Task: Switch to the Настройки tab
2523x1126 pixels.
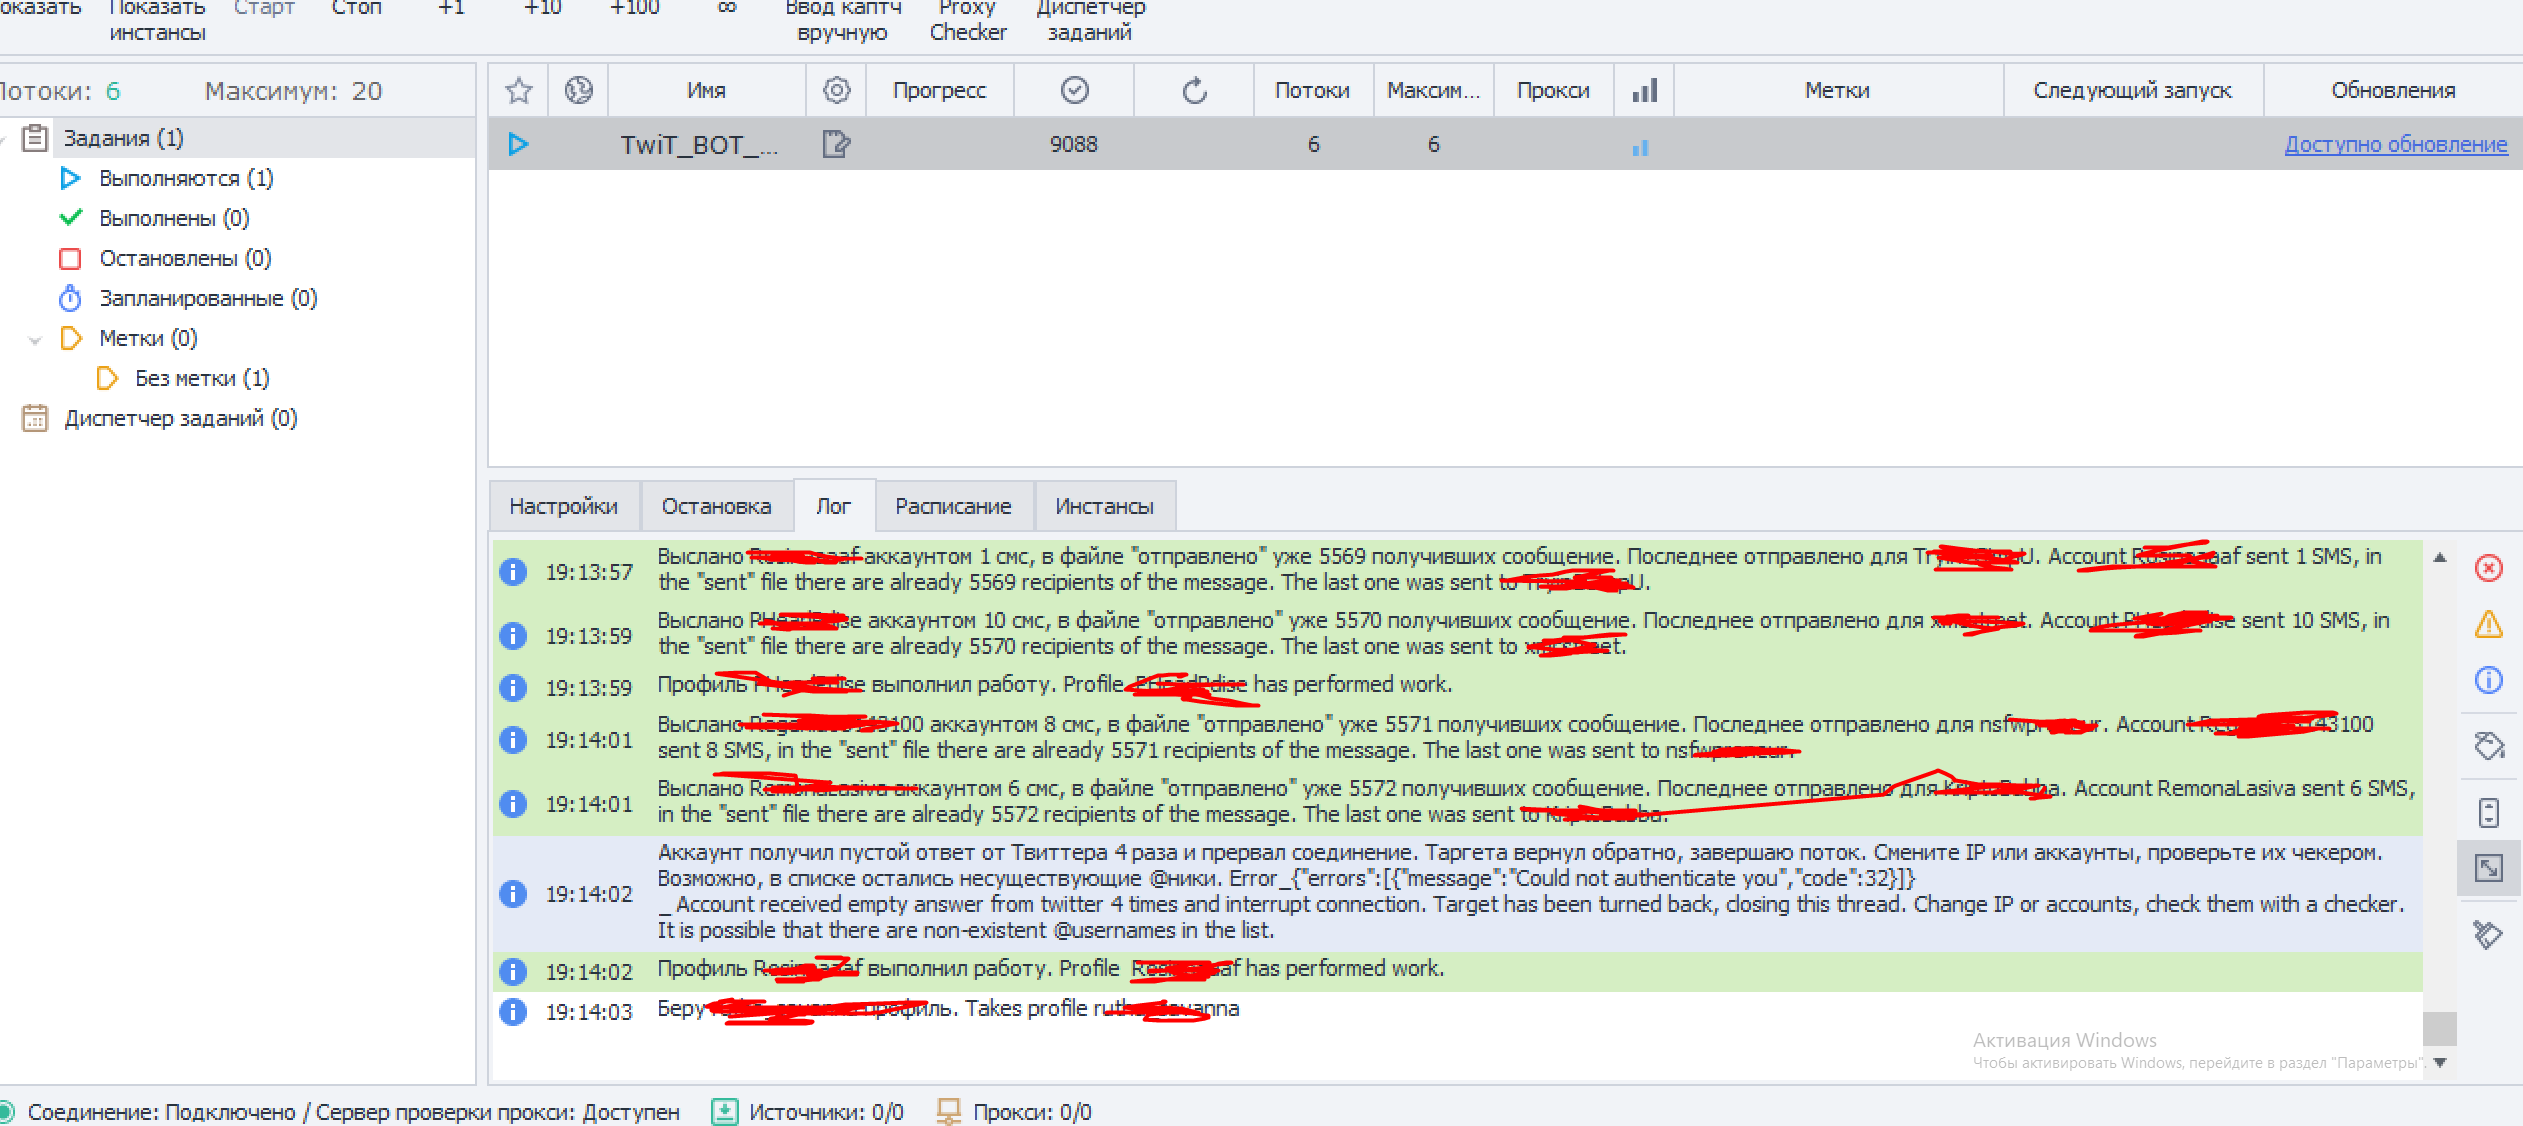Action: [x=563, y=507]
